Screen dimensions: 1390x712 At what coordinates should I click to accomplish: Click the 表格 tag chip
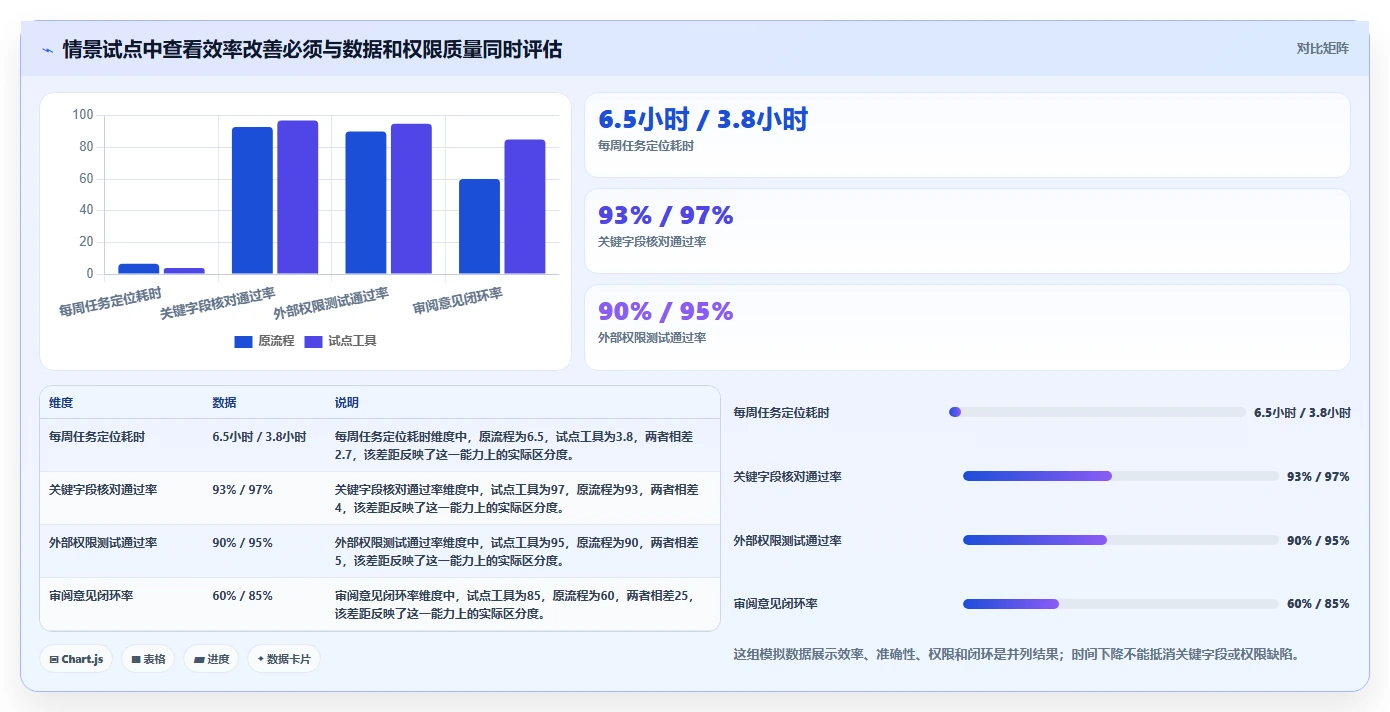(x=149, y=659)
